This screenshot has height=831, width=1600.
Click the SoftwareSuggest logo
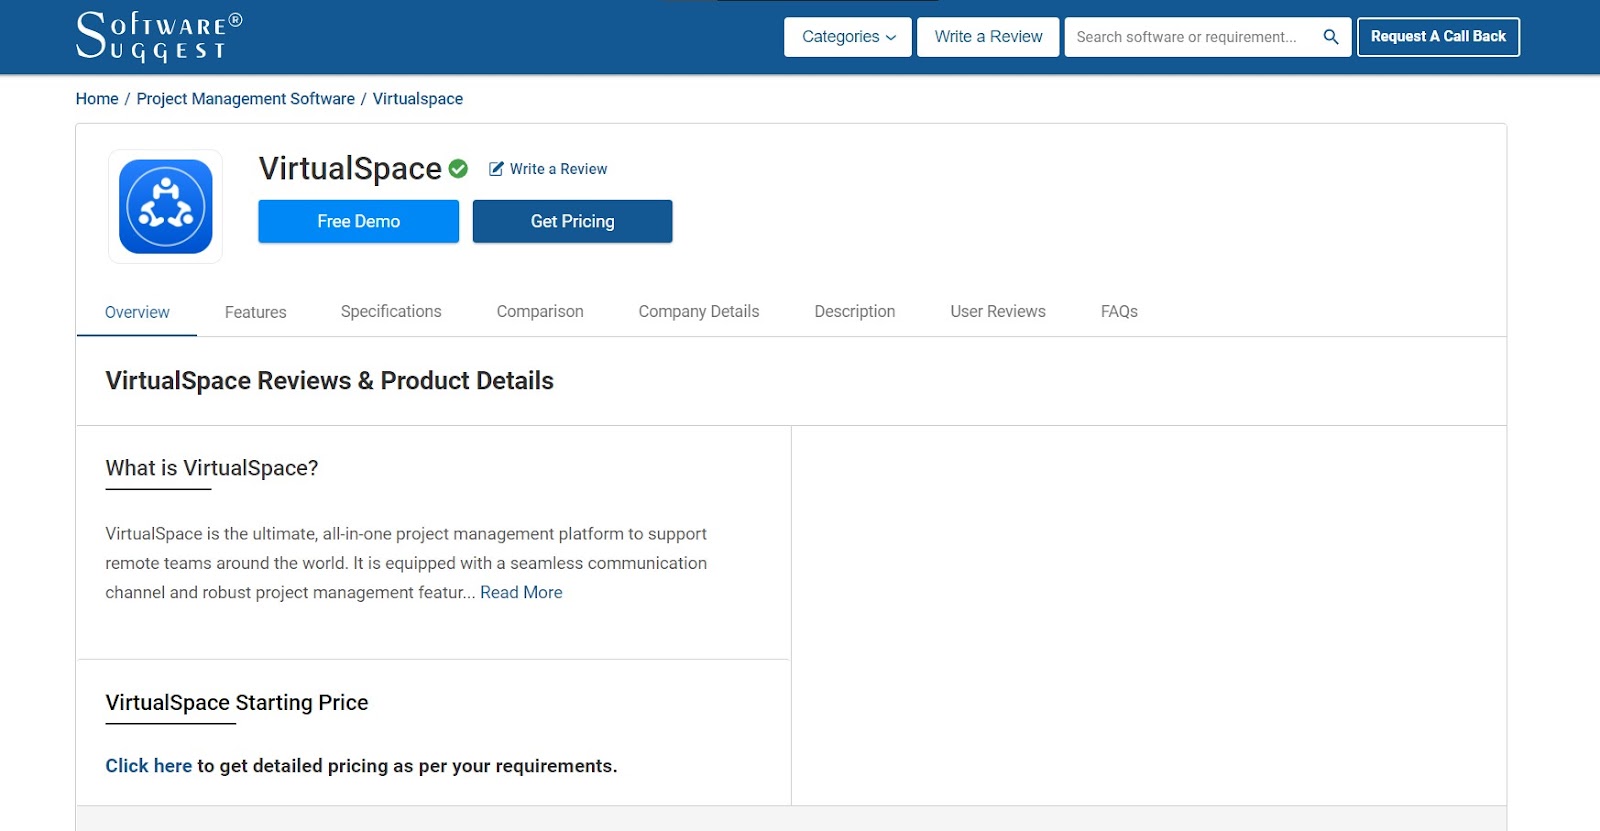tap(159, 37)
